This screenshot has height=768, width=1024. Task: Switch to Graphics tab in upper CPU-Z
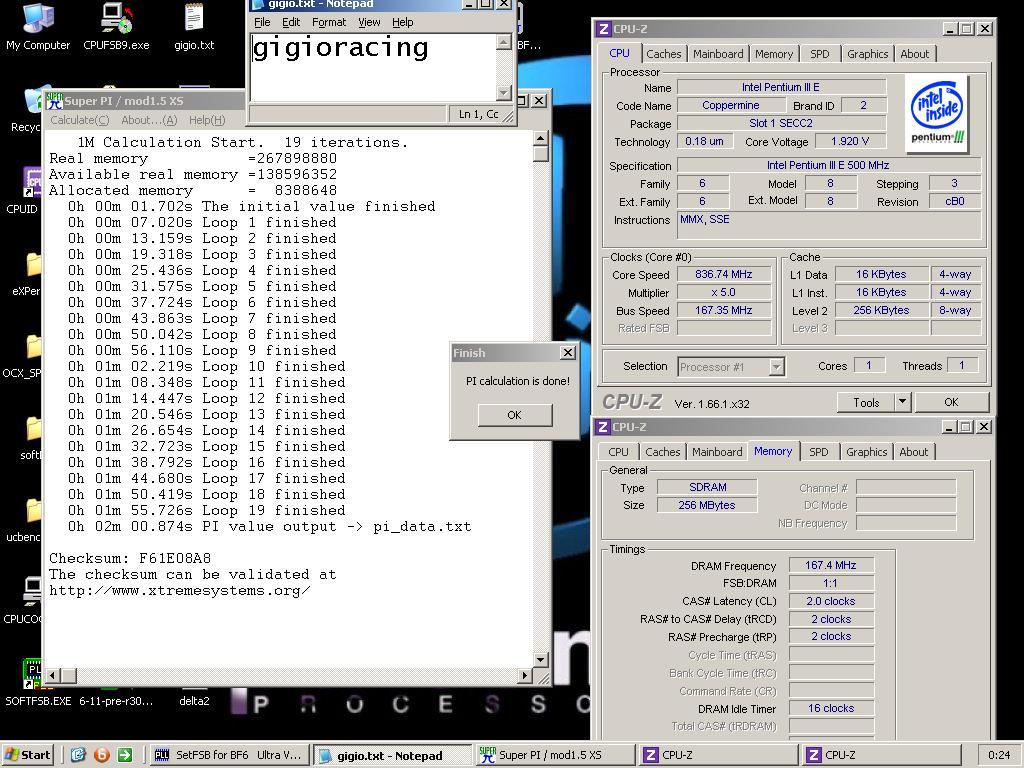coord(867,54)
